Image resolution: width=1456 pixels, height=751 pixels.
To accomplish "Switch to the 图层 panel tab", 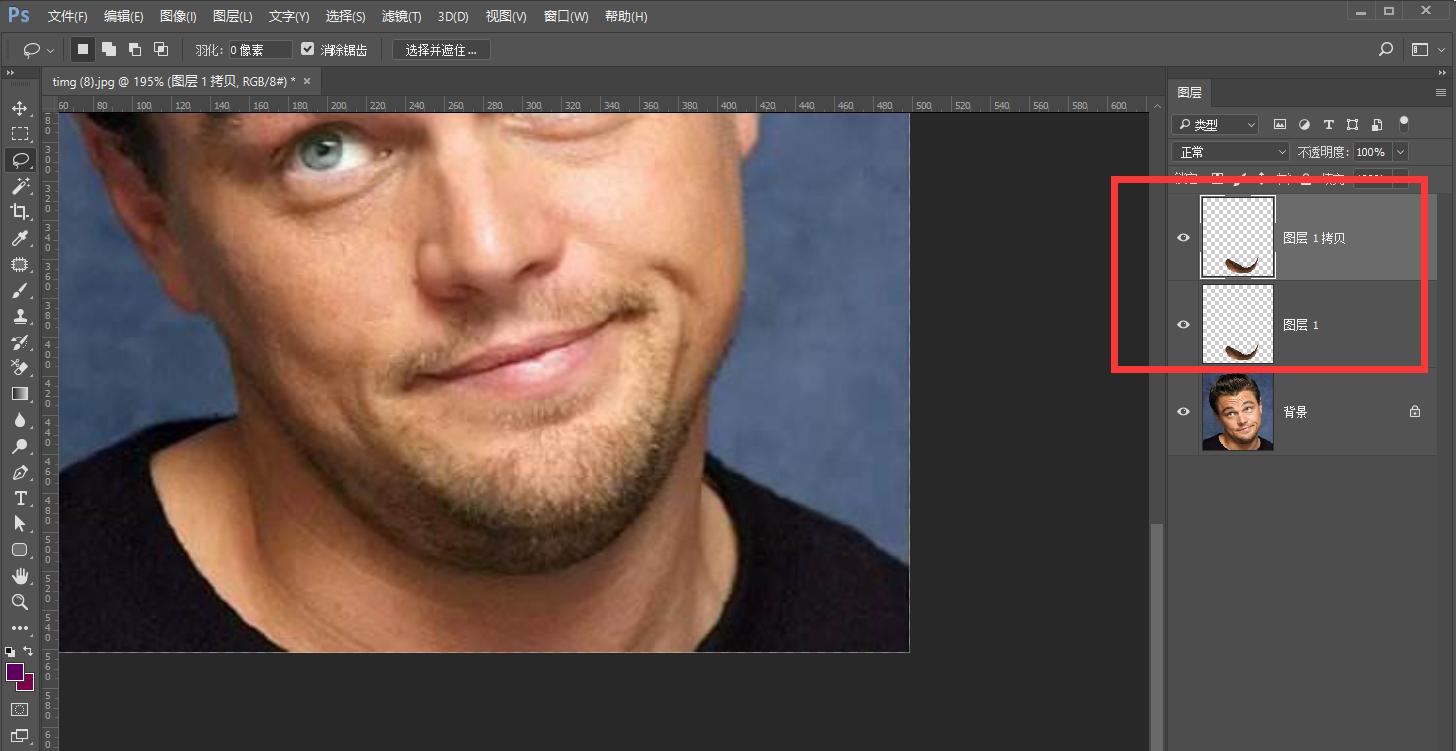I will tap(1189, 92).
